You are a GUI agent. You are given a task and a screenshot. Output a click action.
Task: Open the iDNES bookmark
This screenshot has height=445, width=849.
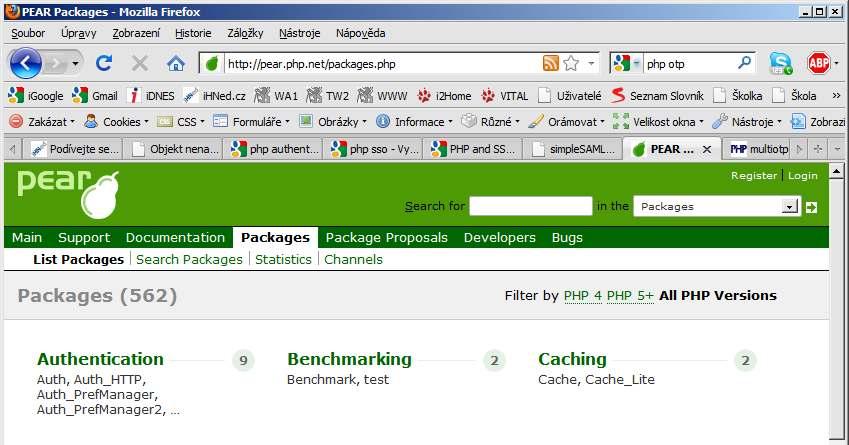point(151,96)
